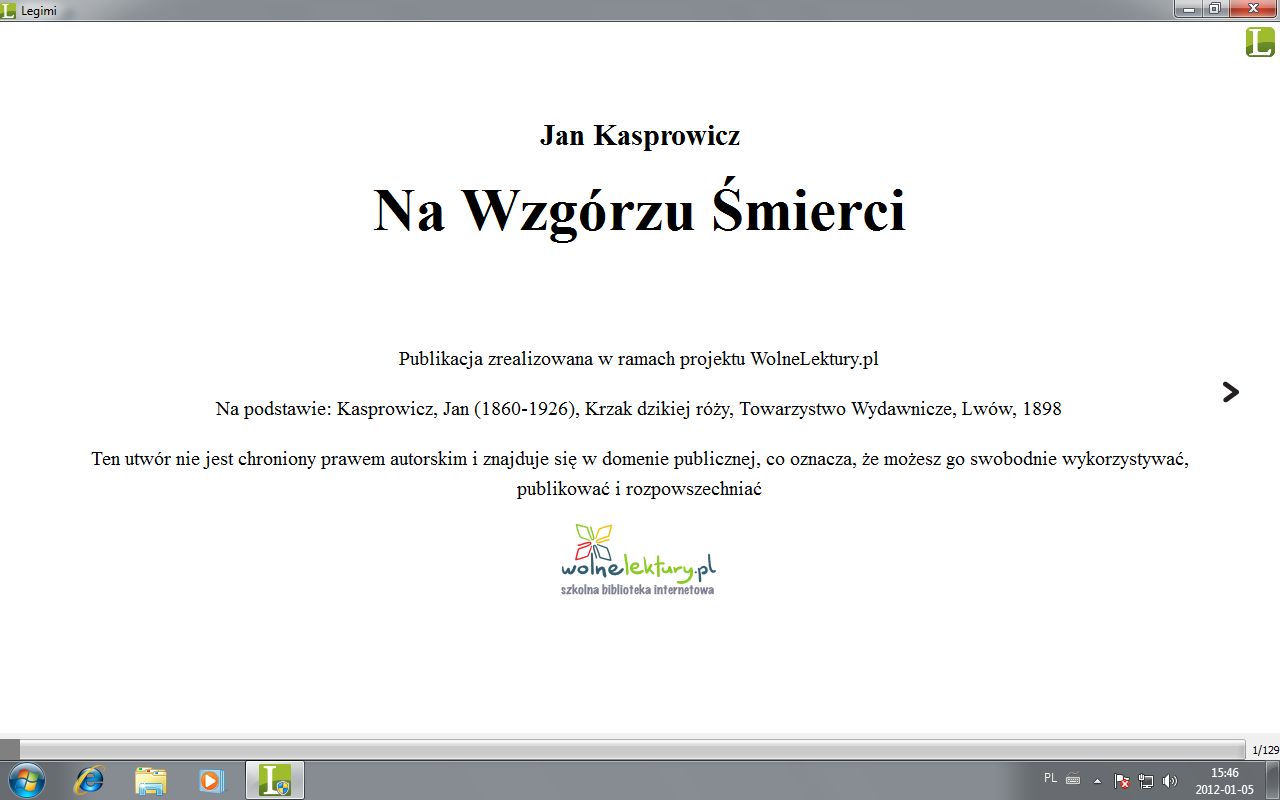Open the Windows Start menu
The height and width of the screenshot is (800, 1280).
(25, 780)
